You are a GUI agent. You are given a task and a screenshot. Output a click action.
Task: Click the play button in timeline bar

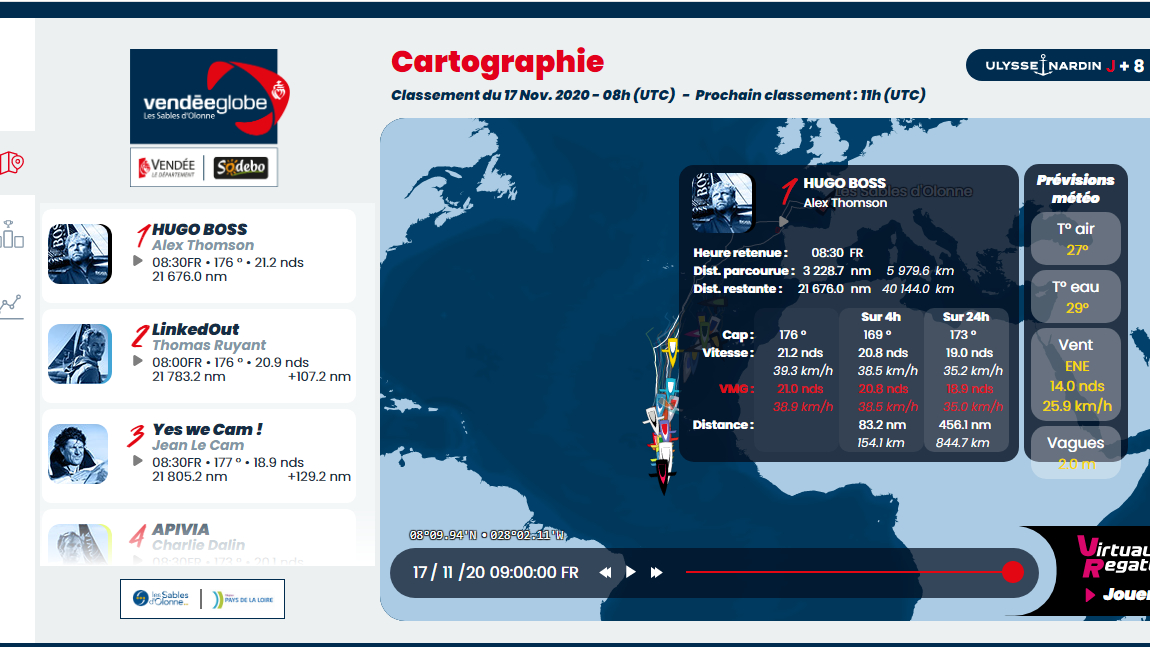(x=631, y=571)
